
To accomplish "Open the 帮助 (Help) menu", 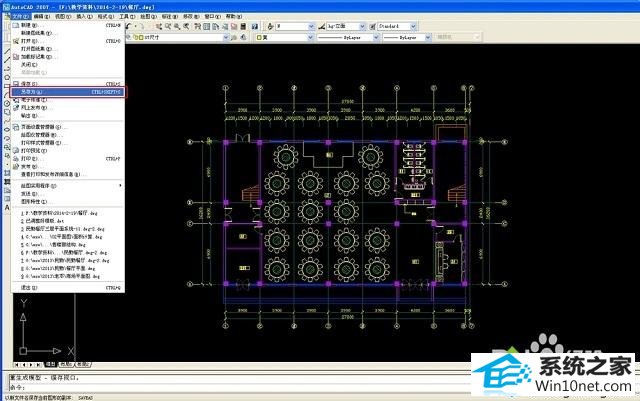I will click(233, 16).
